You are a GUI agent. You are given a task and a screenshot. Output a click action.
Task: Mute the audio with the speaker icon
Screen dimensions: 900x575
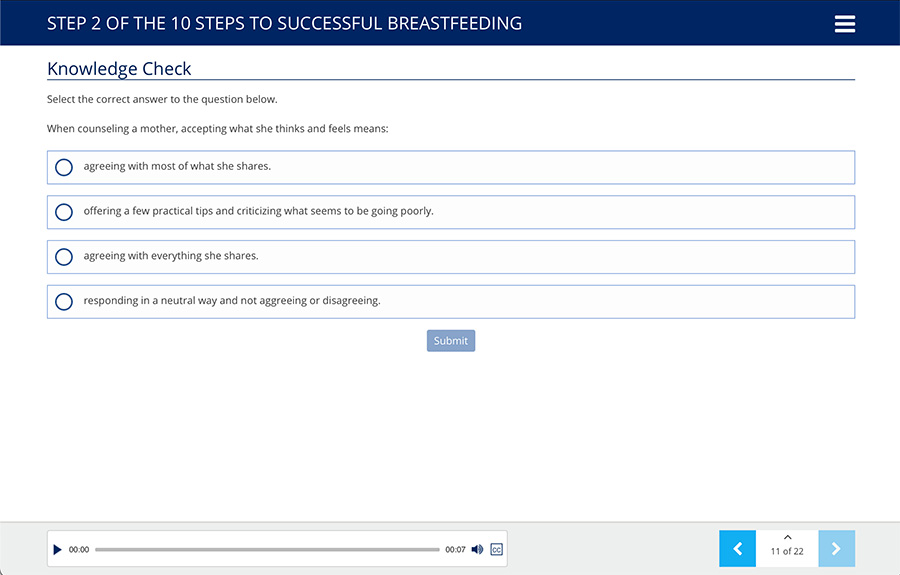click(477, 549)
